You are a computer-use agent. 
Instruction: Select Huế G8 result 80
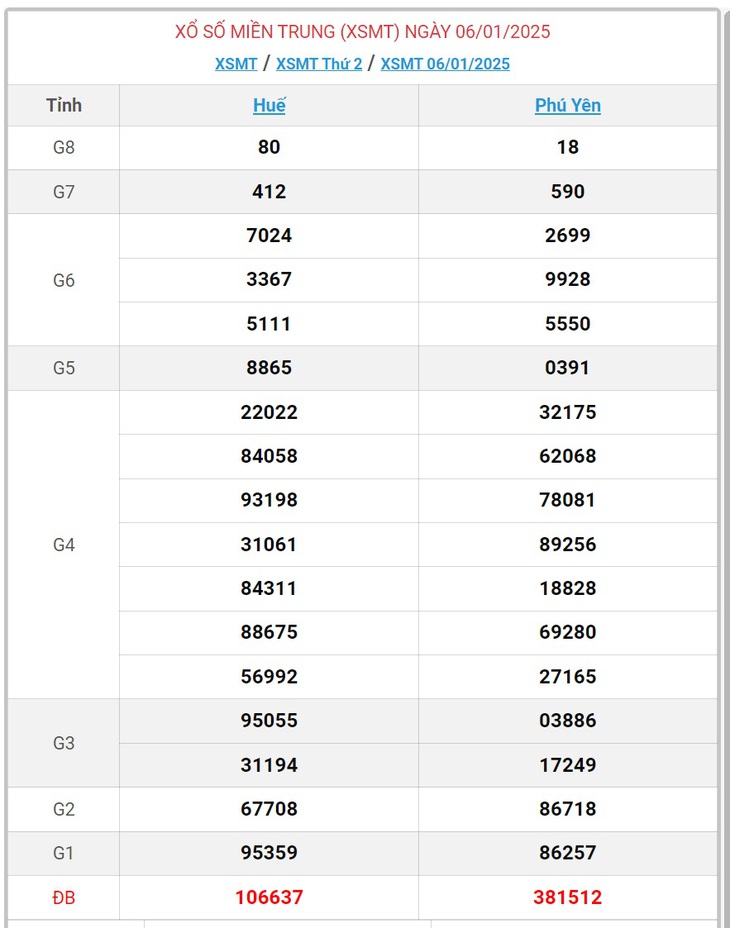click(x=269, y=147)
